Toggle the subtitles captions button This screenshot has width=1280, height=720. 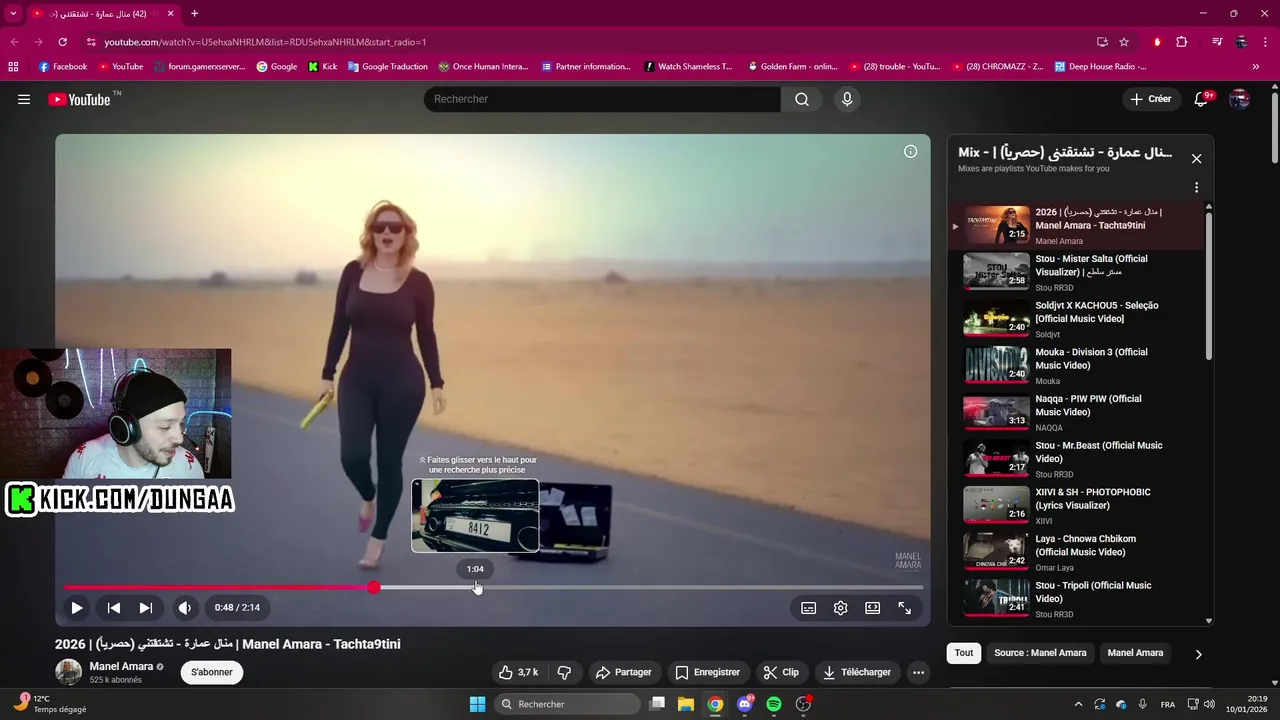tap(808, 607)
